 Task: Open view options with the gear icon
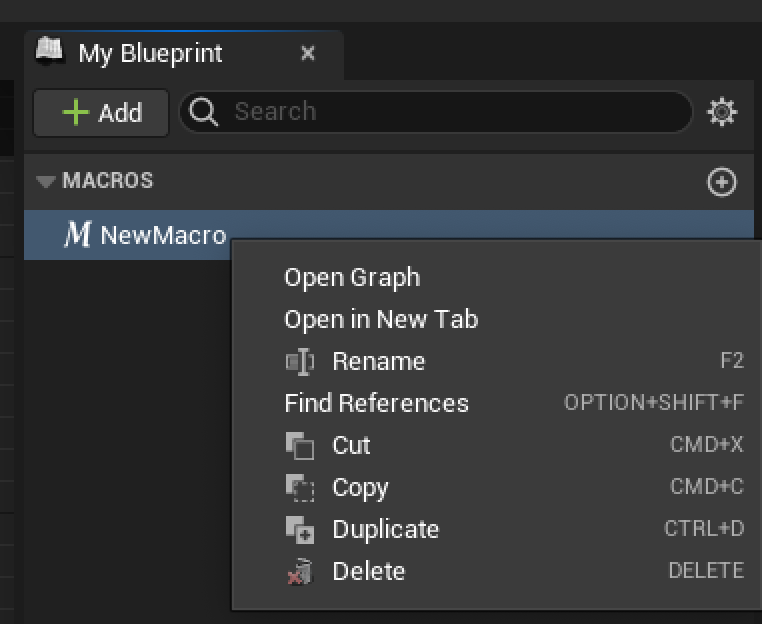coord(722,113)
